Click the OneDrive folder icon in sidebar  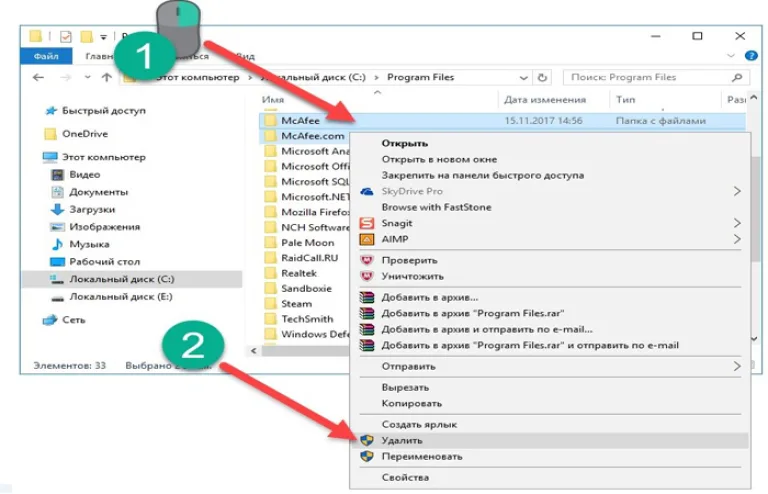(x=50, y=134)
